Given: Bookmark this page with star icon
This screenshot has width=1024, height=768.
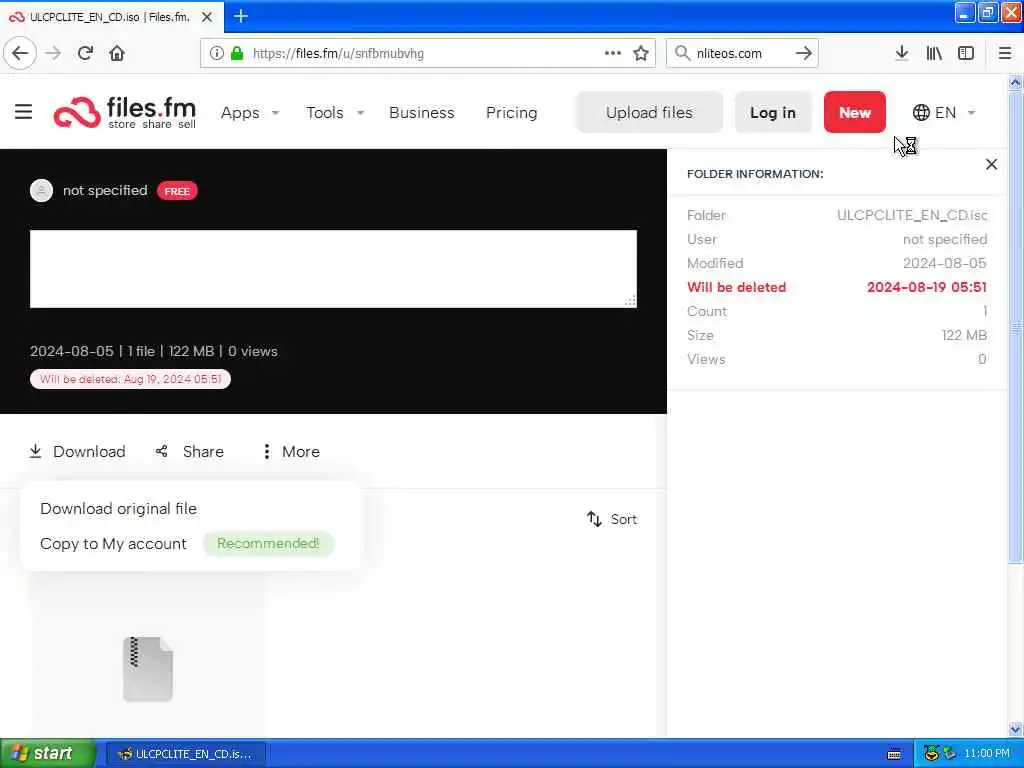Looking at the screenshot, I should 641,53.
